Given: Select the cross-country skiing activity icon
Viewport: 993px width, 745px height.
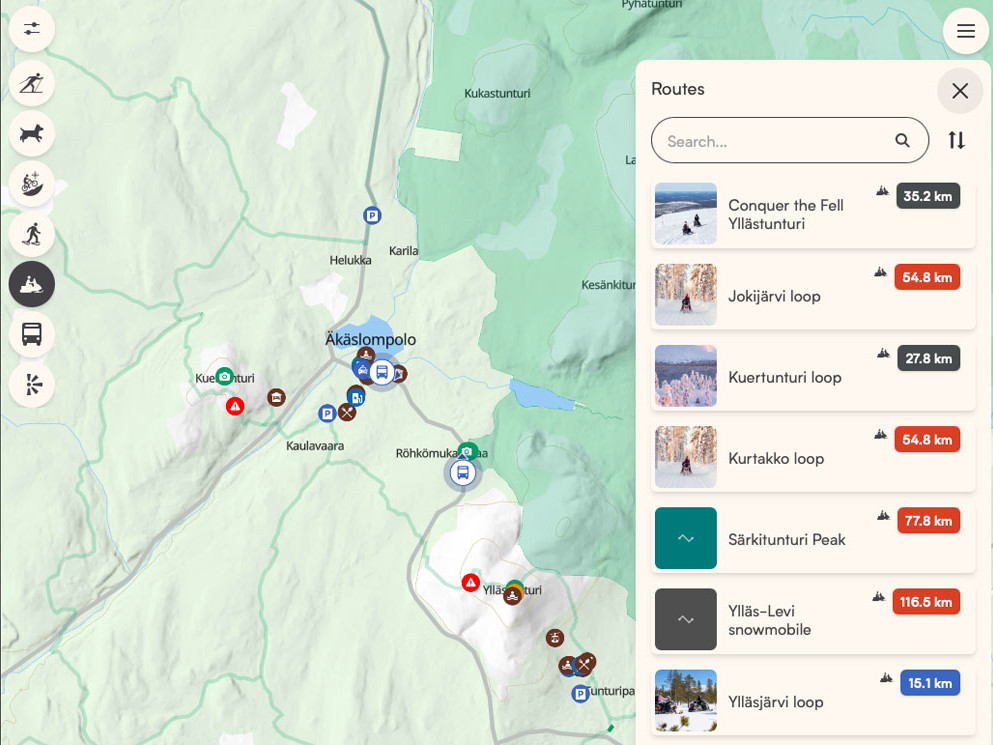Looking at the screenshot, I should [x=32, y=84].
